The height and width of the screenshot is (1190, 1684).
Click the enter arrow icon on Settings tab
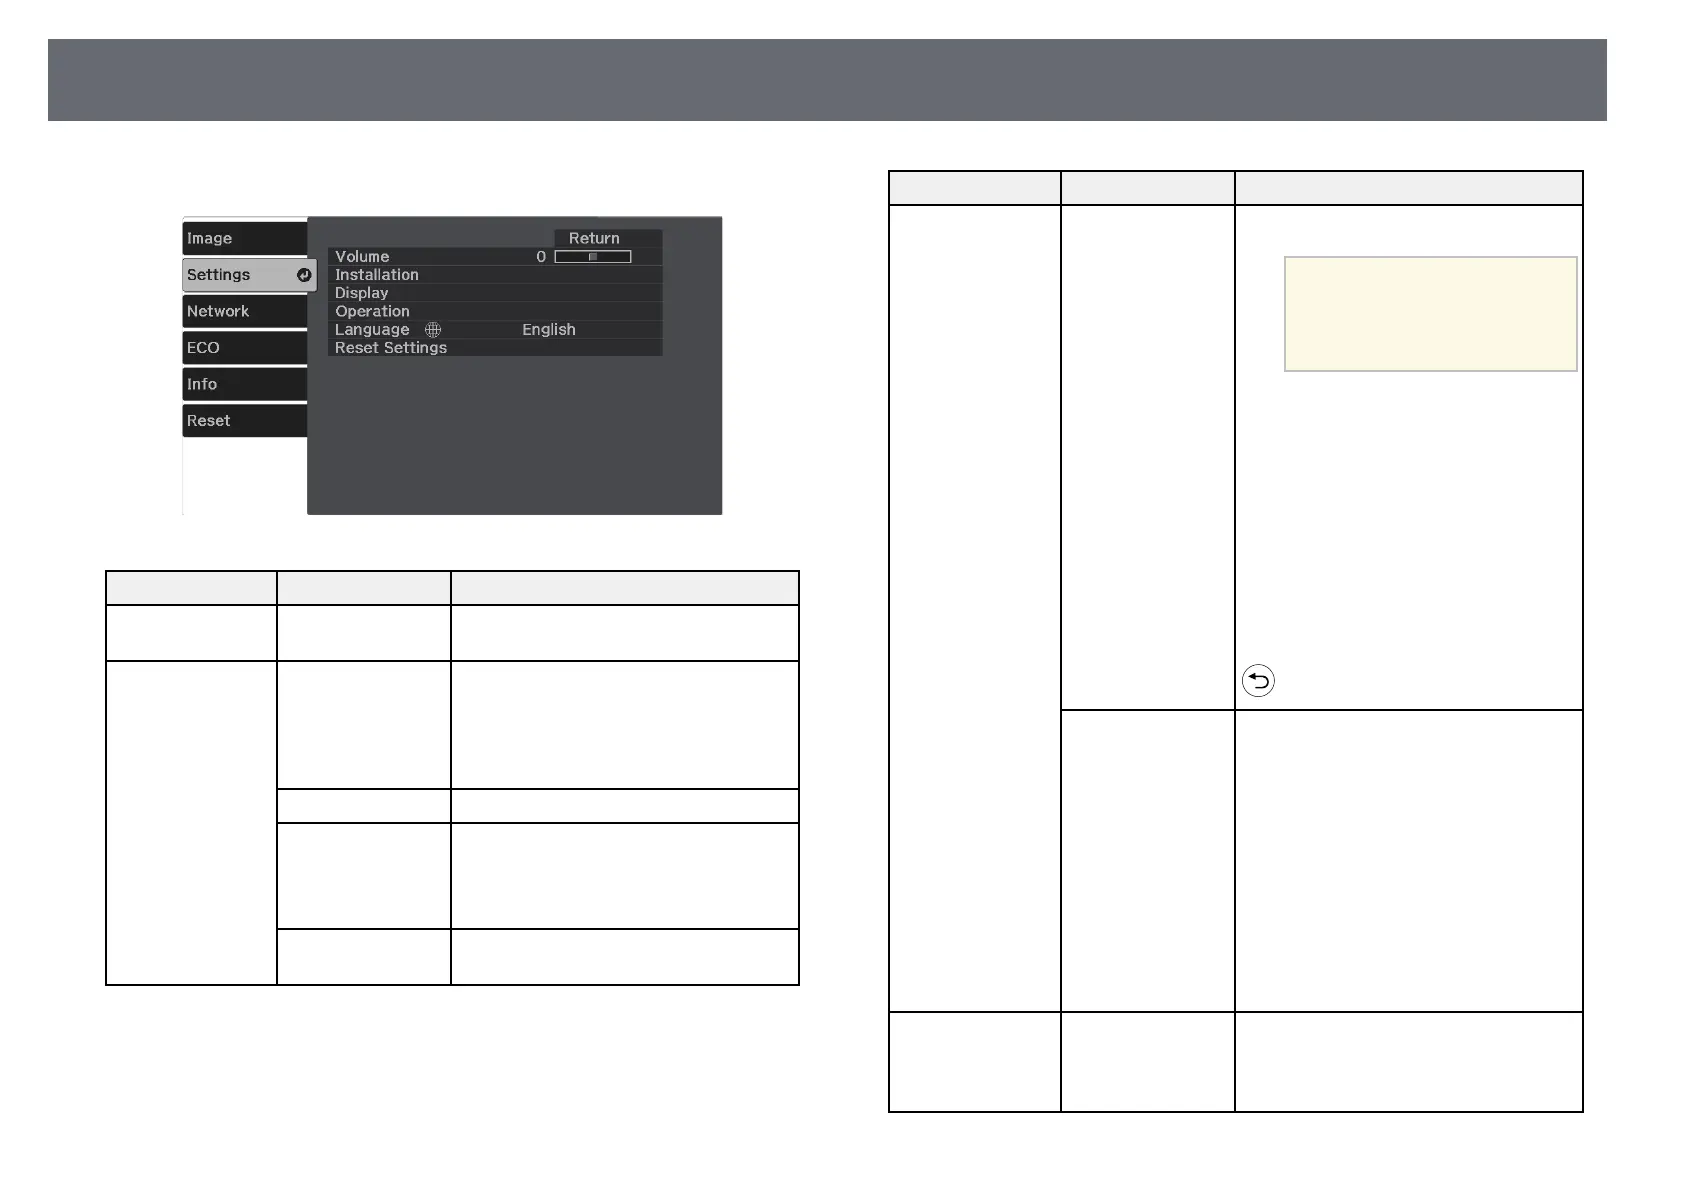(x=304, y=275)
